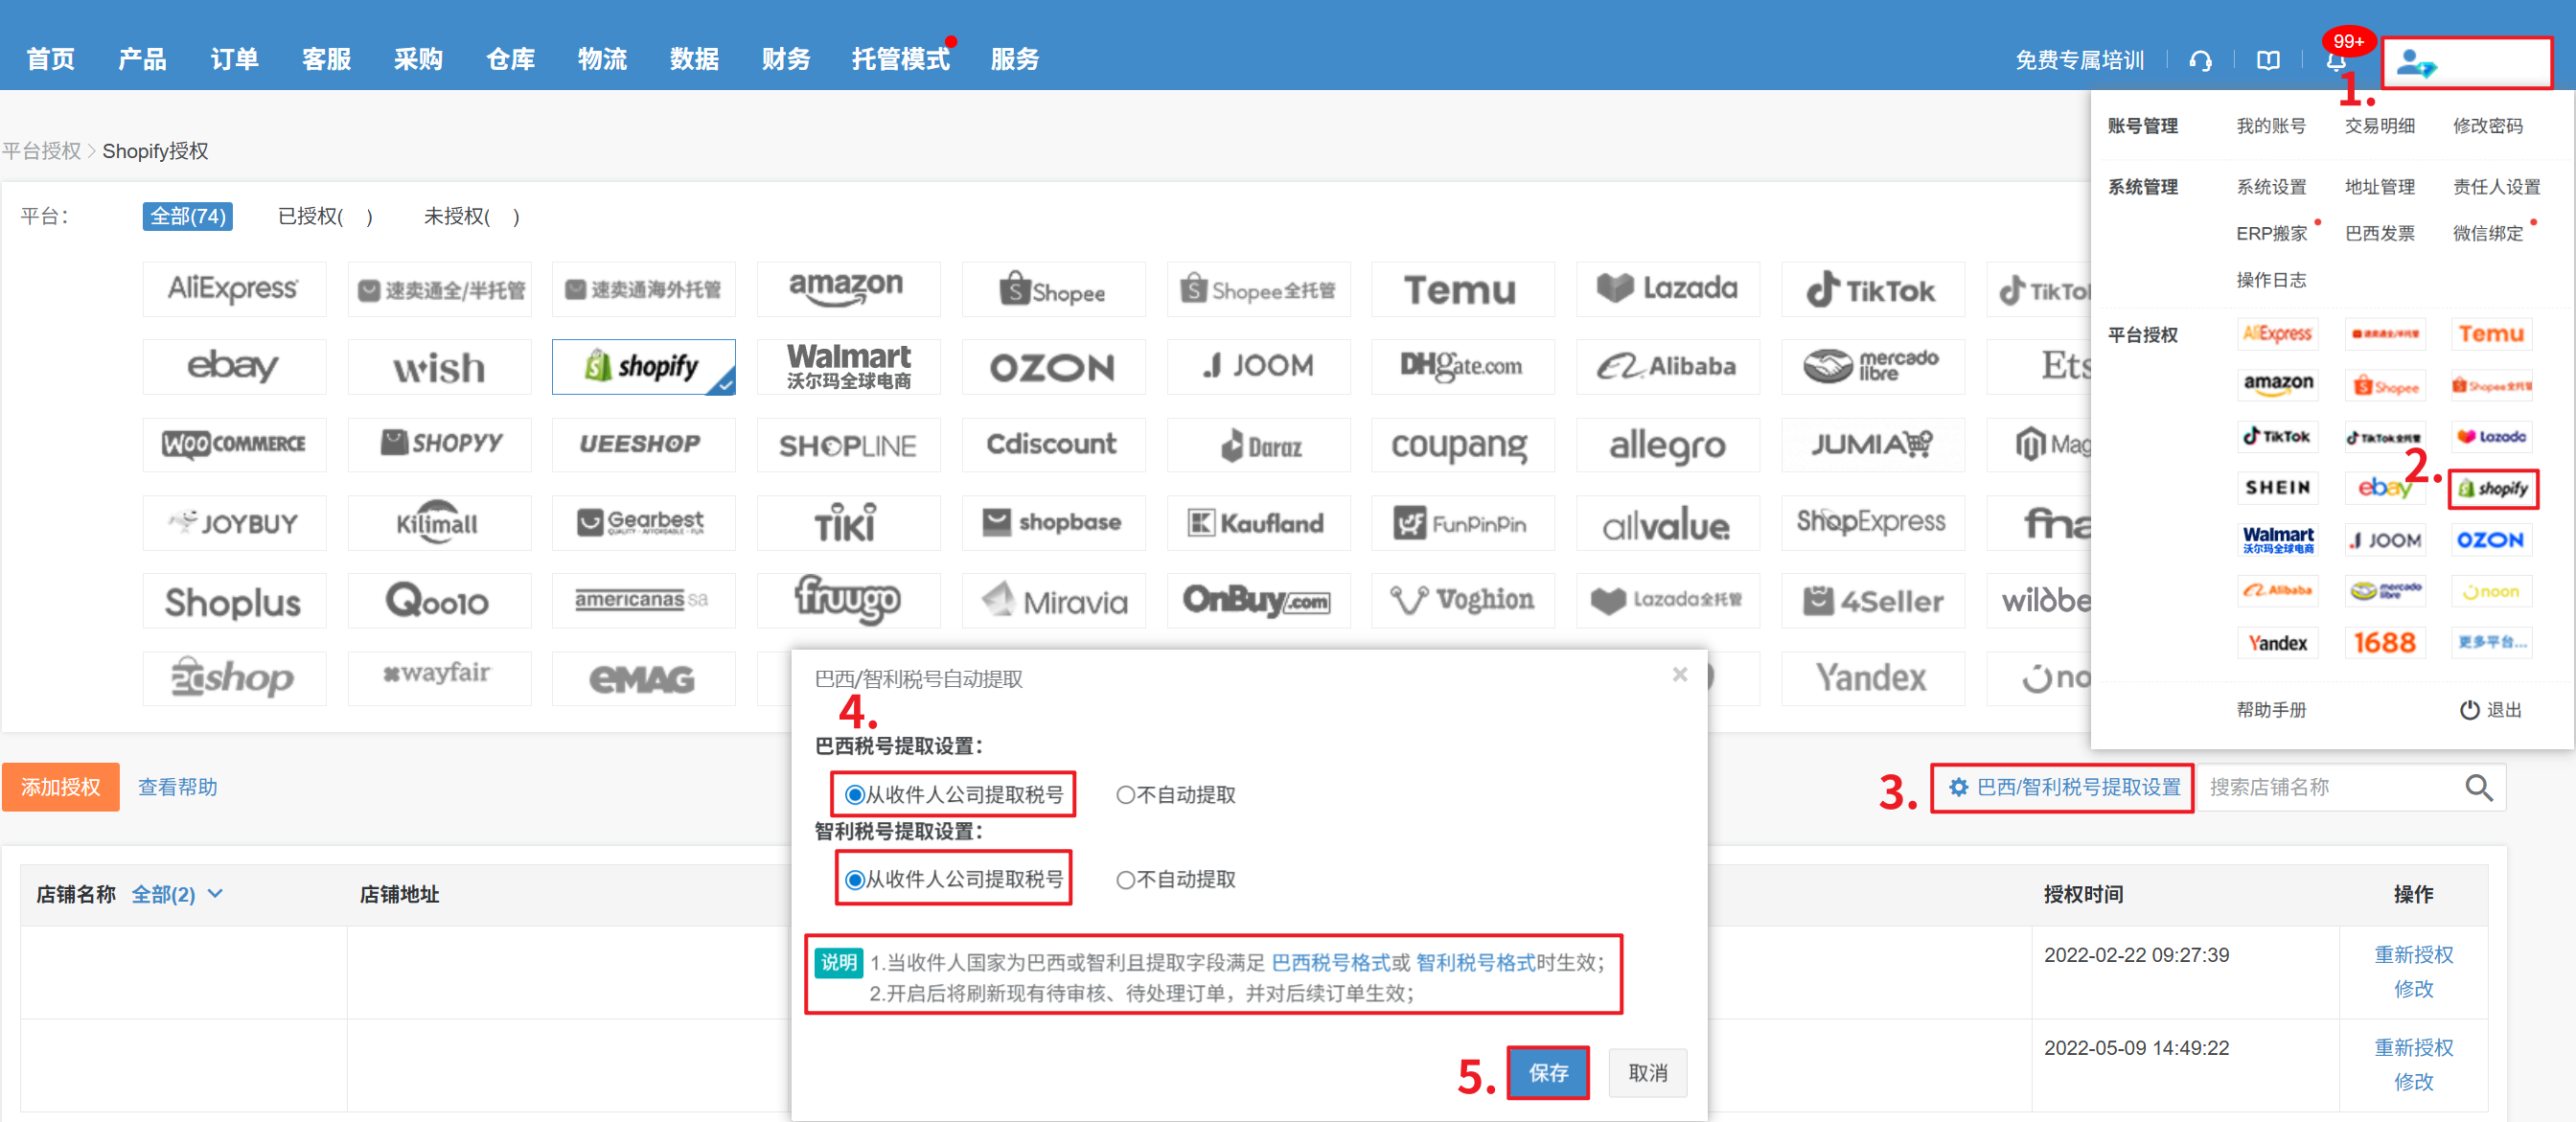Viewport: 2576px width, 1122px height.
Task: Click the search magnifier icon
Action: [2478, 788]
